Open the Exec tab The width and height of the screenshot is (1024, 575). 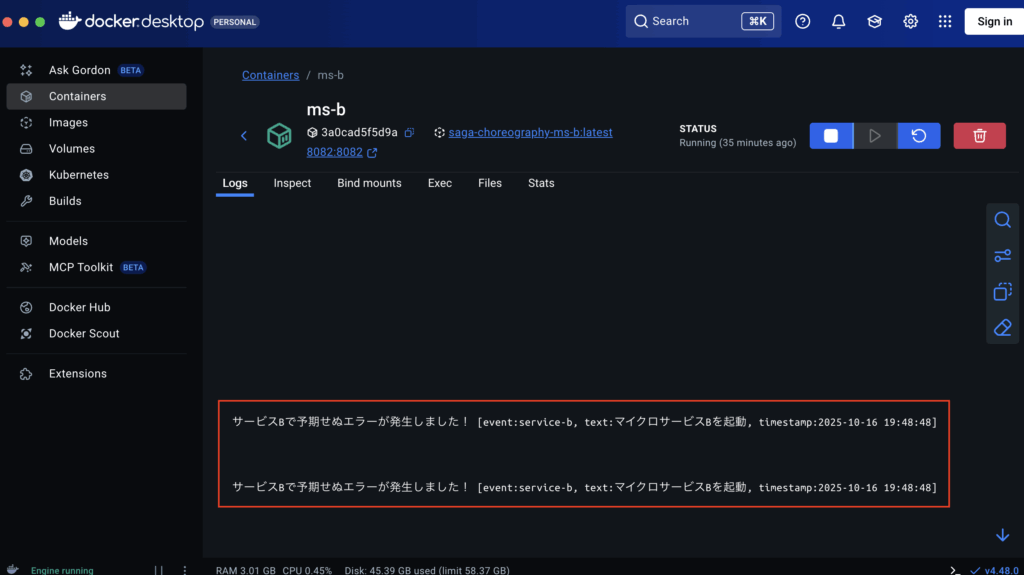click(x=440, y=183)
